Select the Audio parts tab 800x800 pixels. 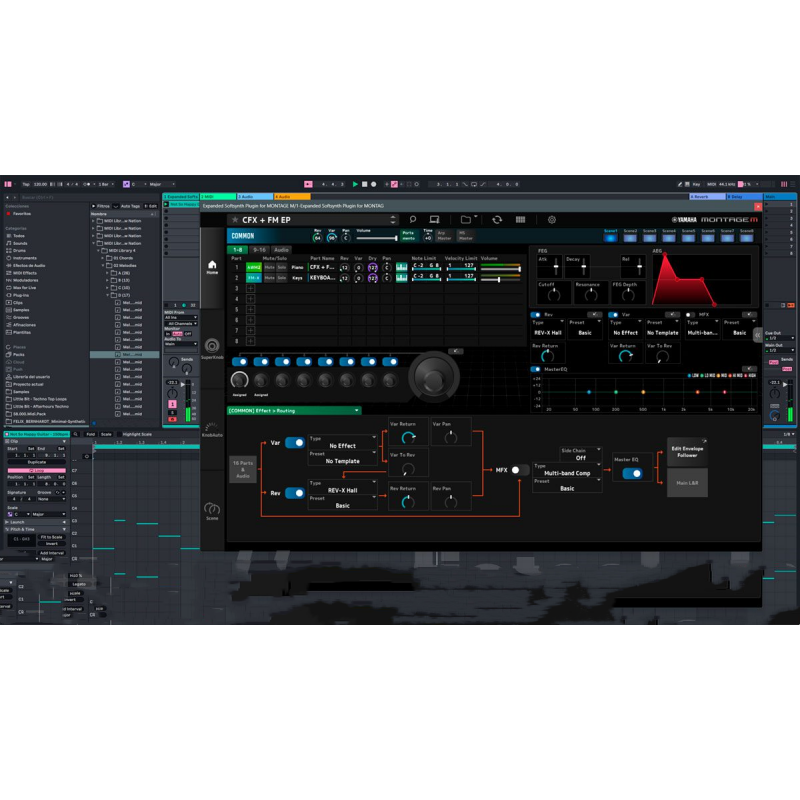[x=281, y=250]
